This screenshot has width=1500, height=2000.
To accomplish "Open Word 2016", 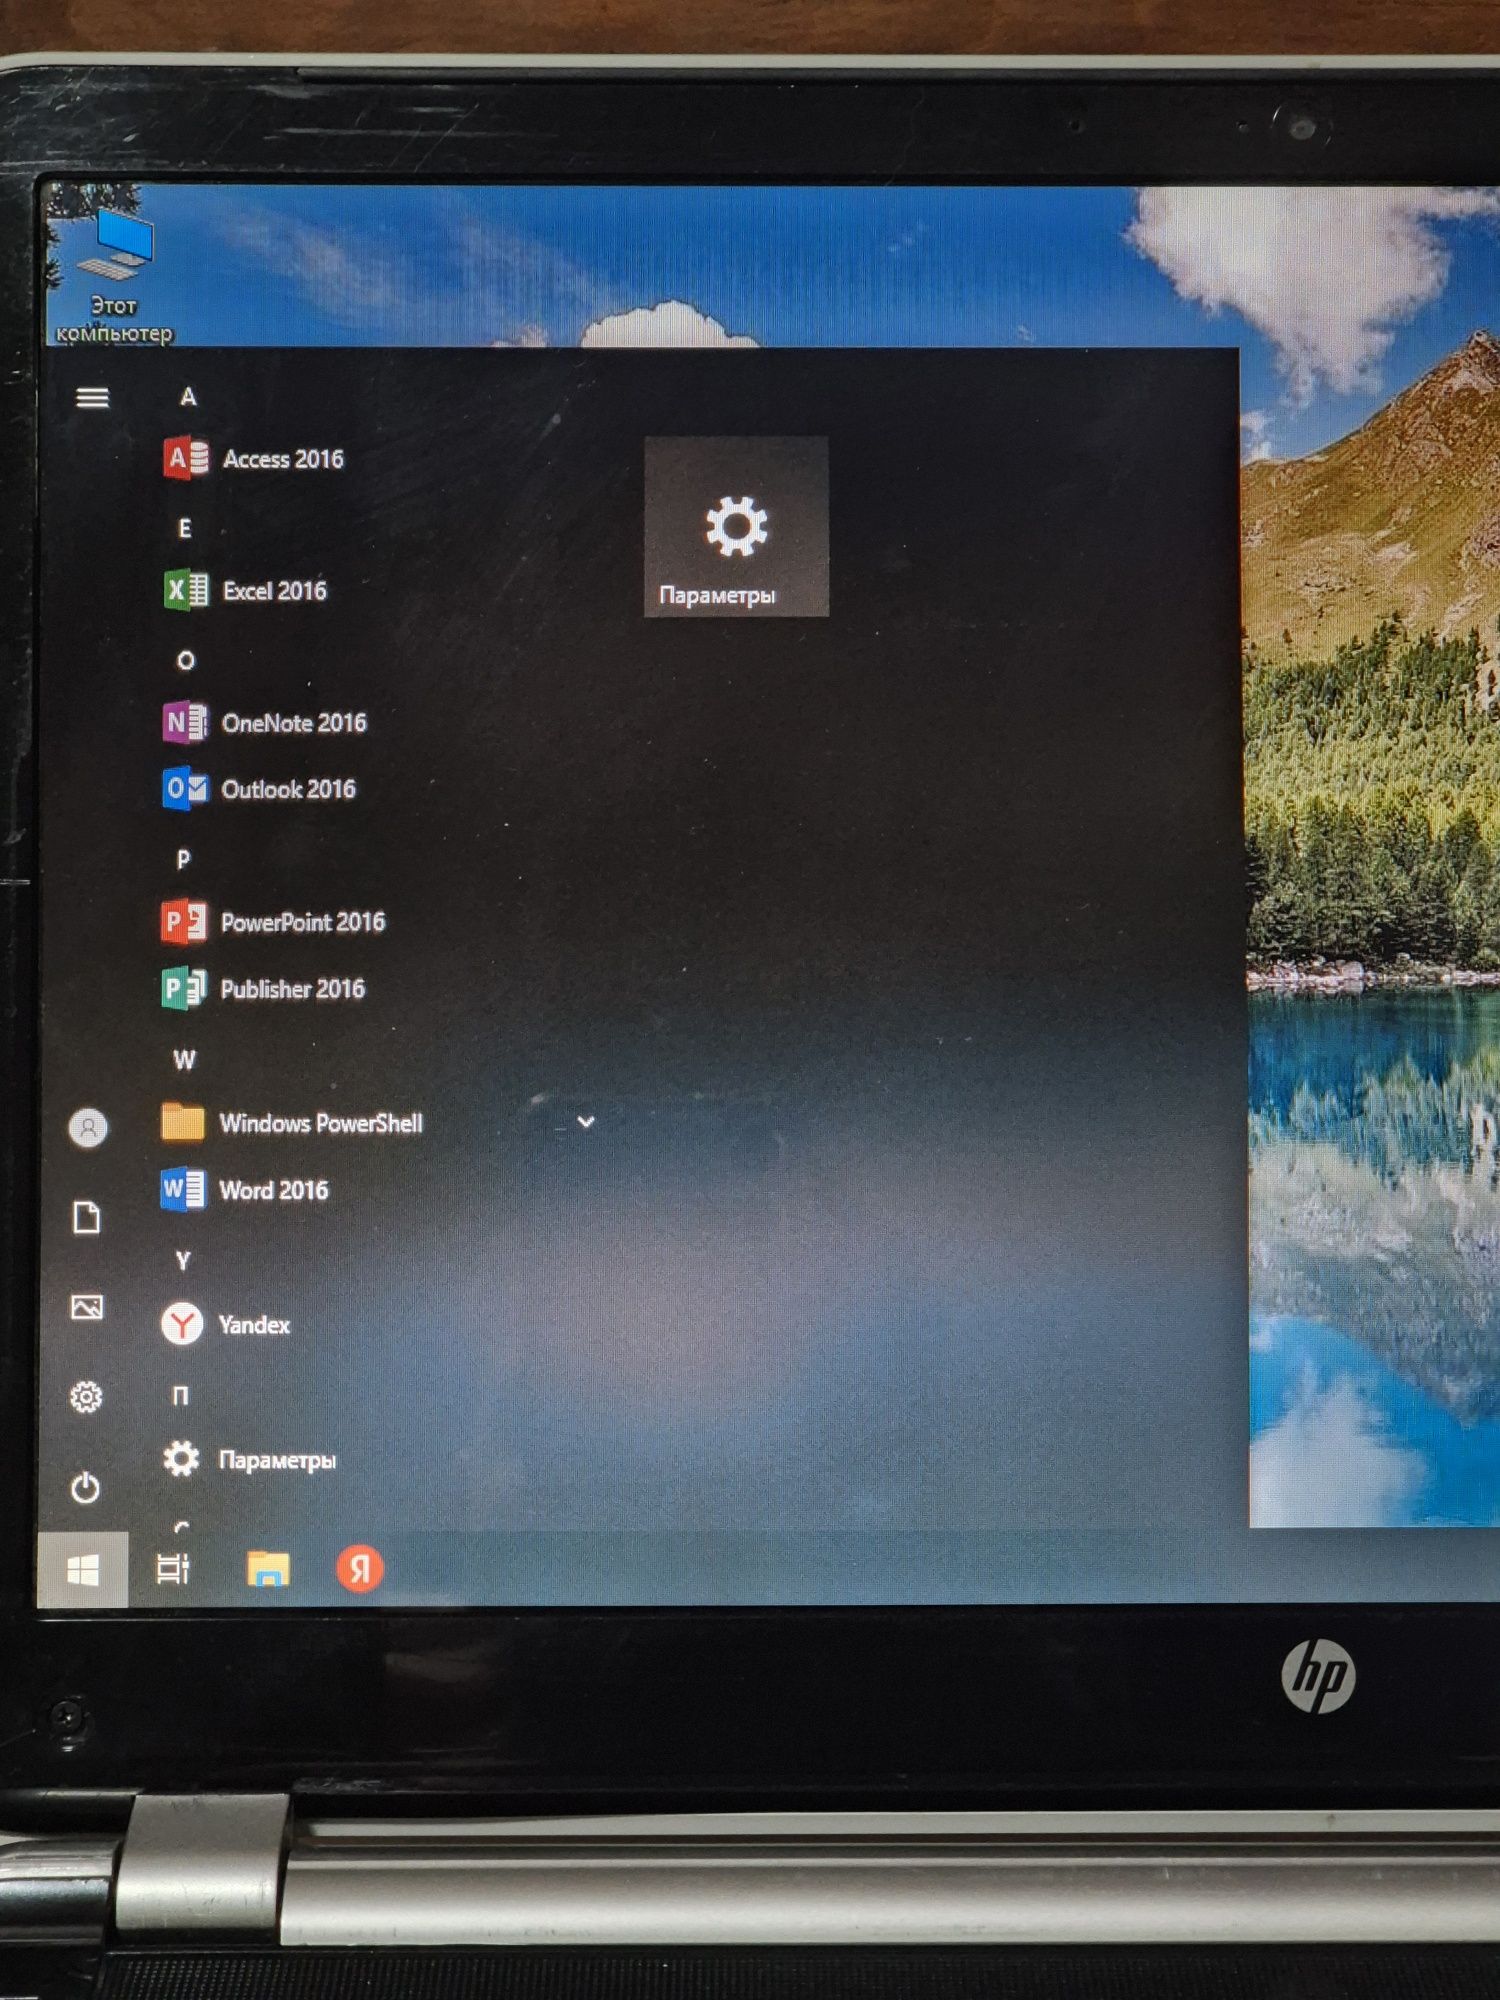I will point(244,1190).
